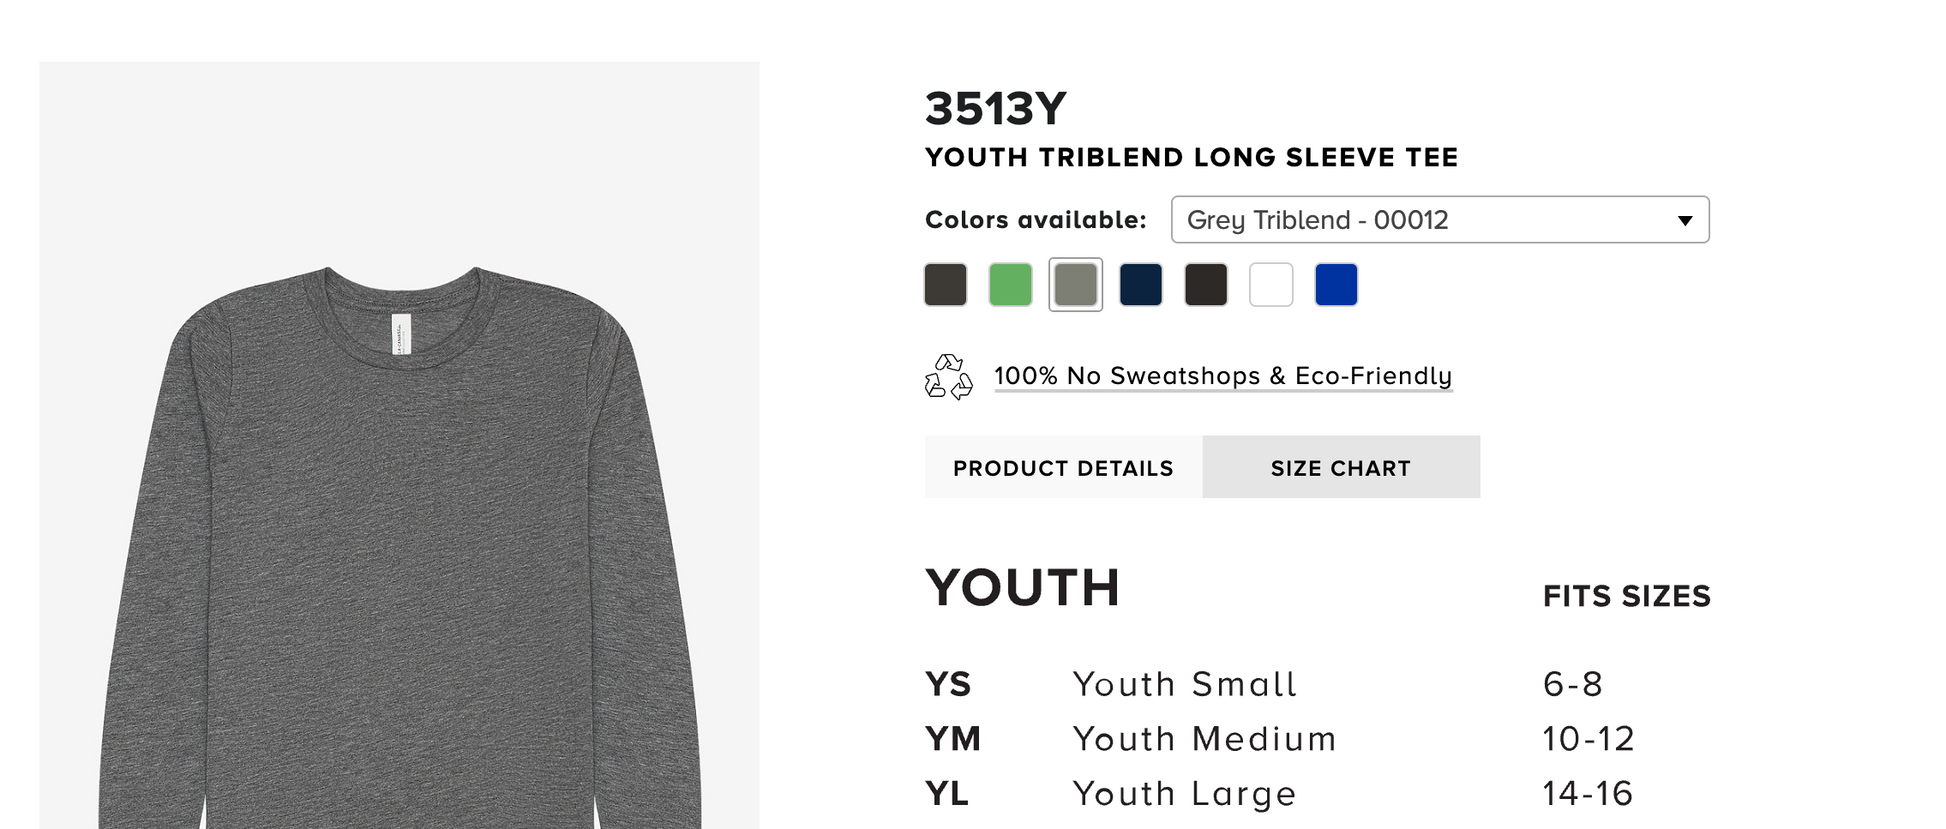1946x829 pixels.
Task: Switch to the Product Details tab
Action: pos(1063,467)
